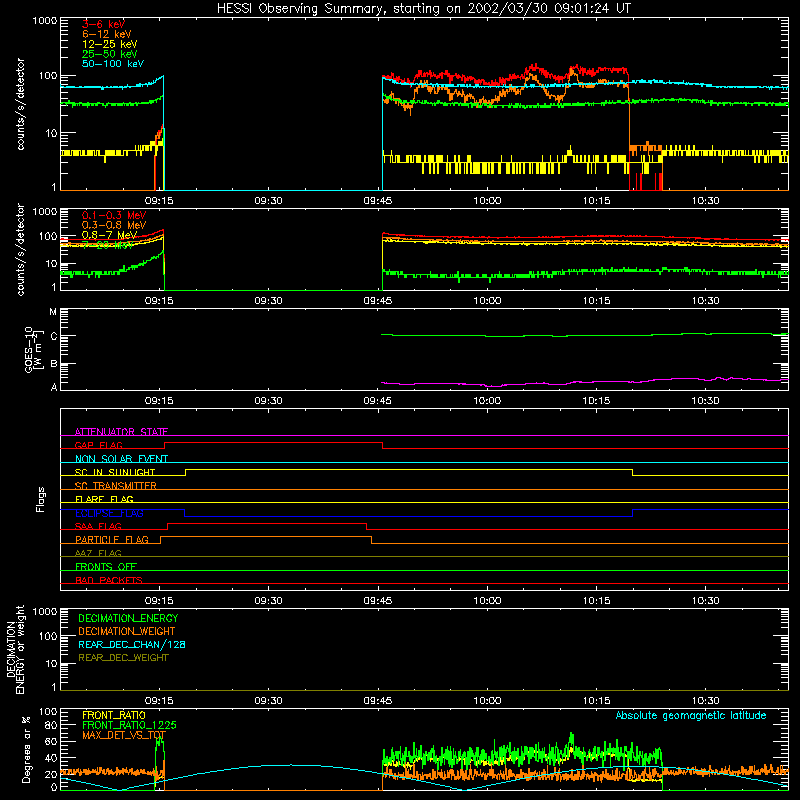
Task: Click the FRONT_RATIO legend label
Action: tap(114, 715)
